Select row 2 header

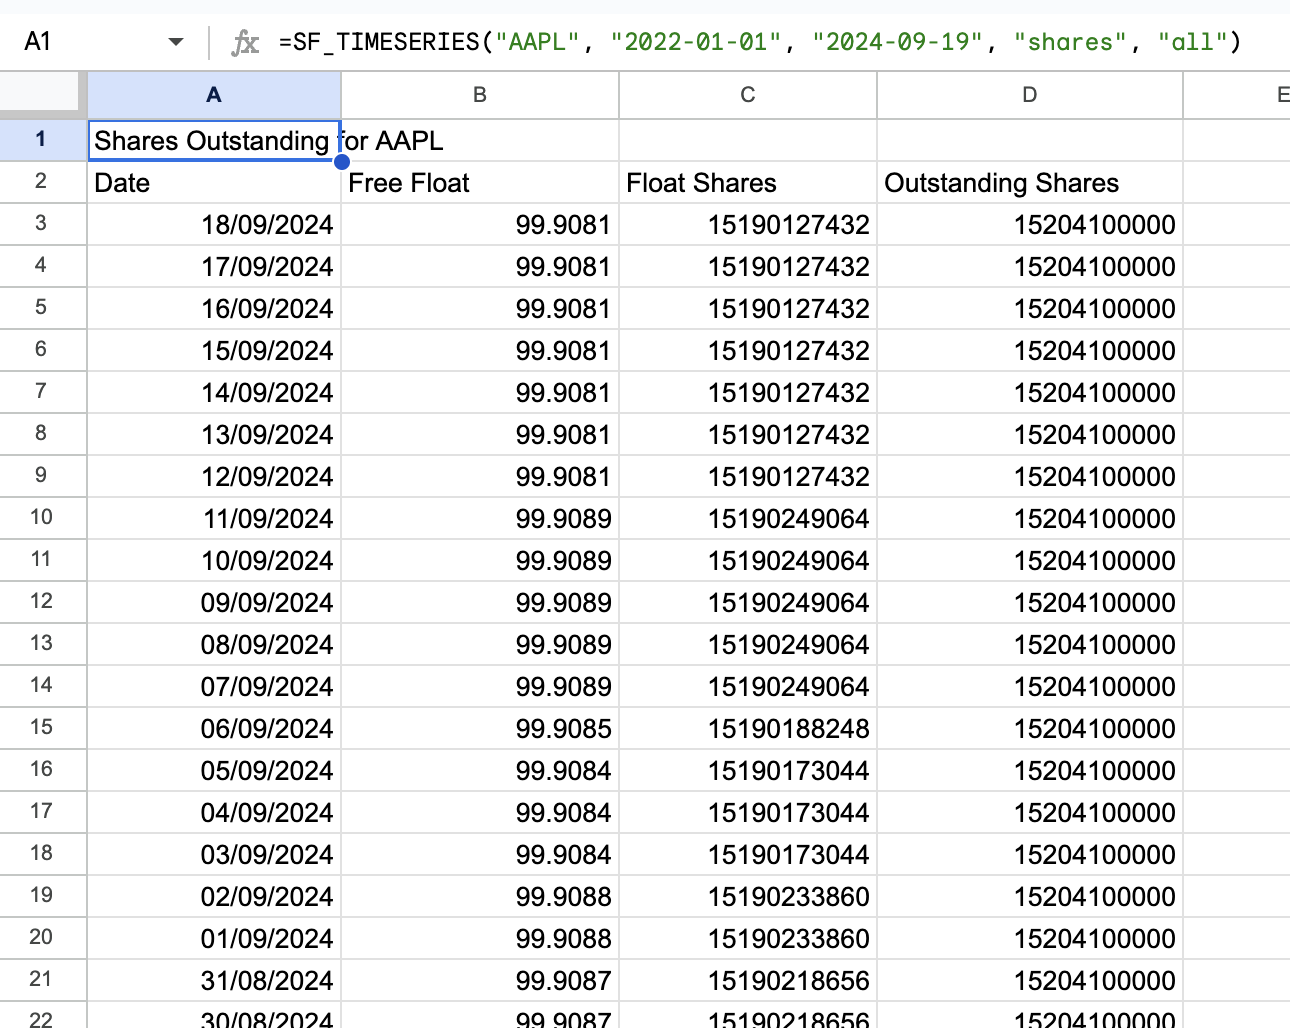[x=43, y=182]
